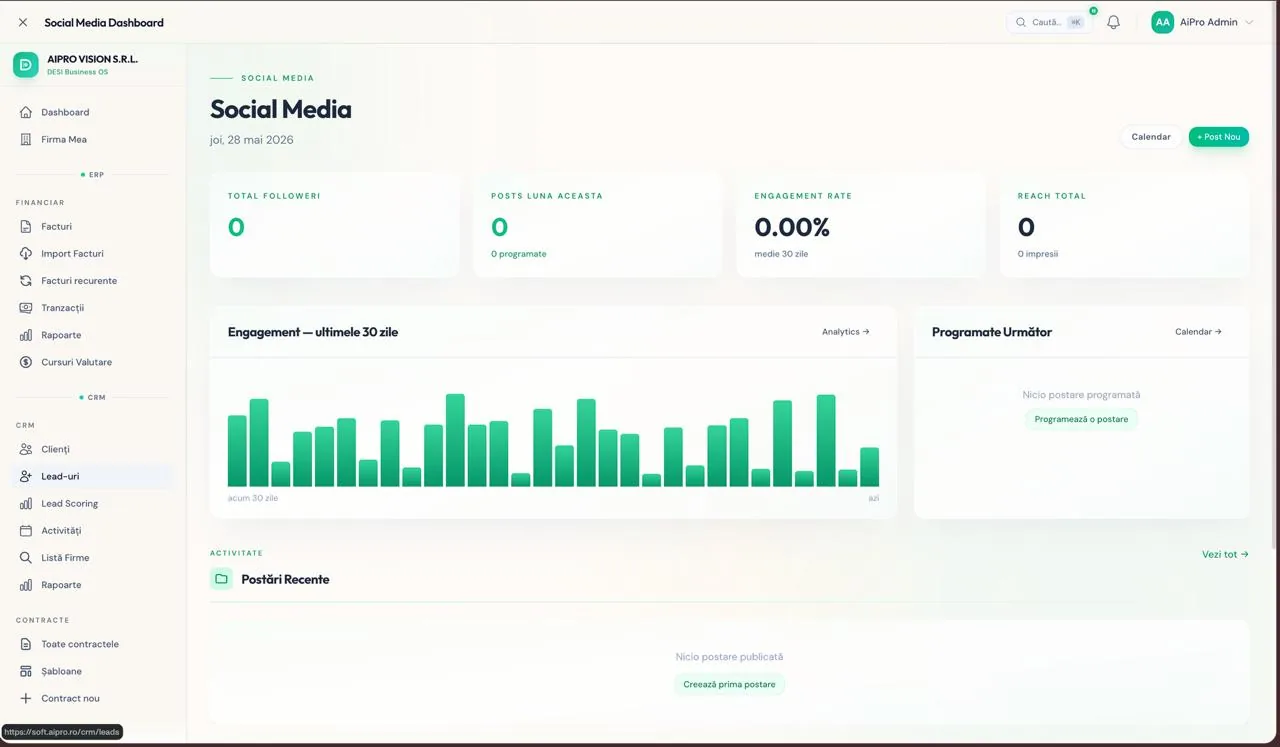Image resolution: width=1280 pixels, height=747 pixels.
Task: Open Calendar → link in Programate Următor
Action: [x=1198, y=332]
